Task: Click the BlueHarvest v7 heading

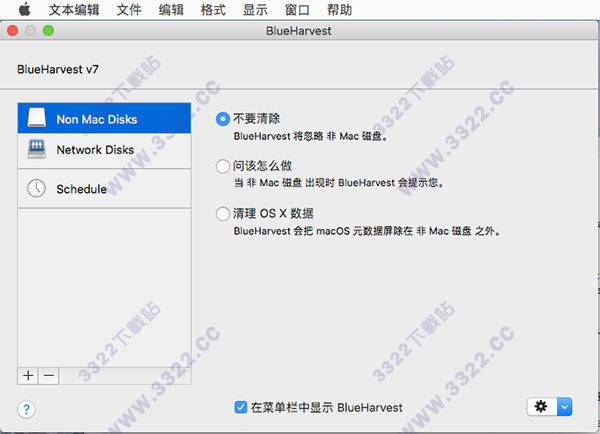Action: (58, 69)
